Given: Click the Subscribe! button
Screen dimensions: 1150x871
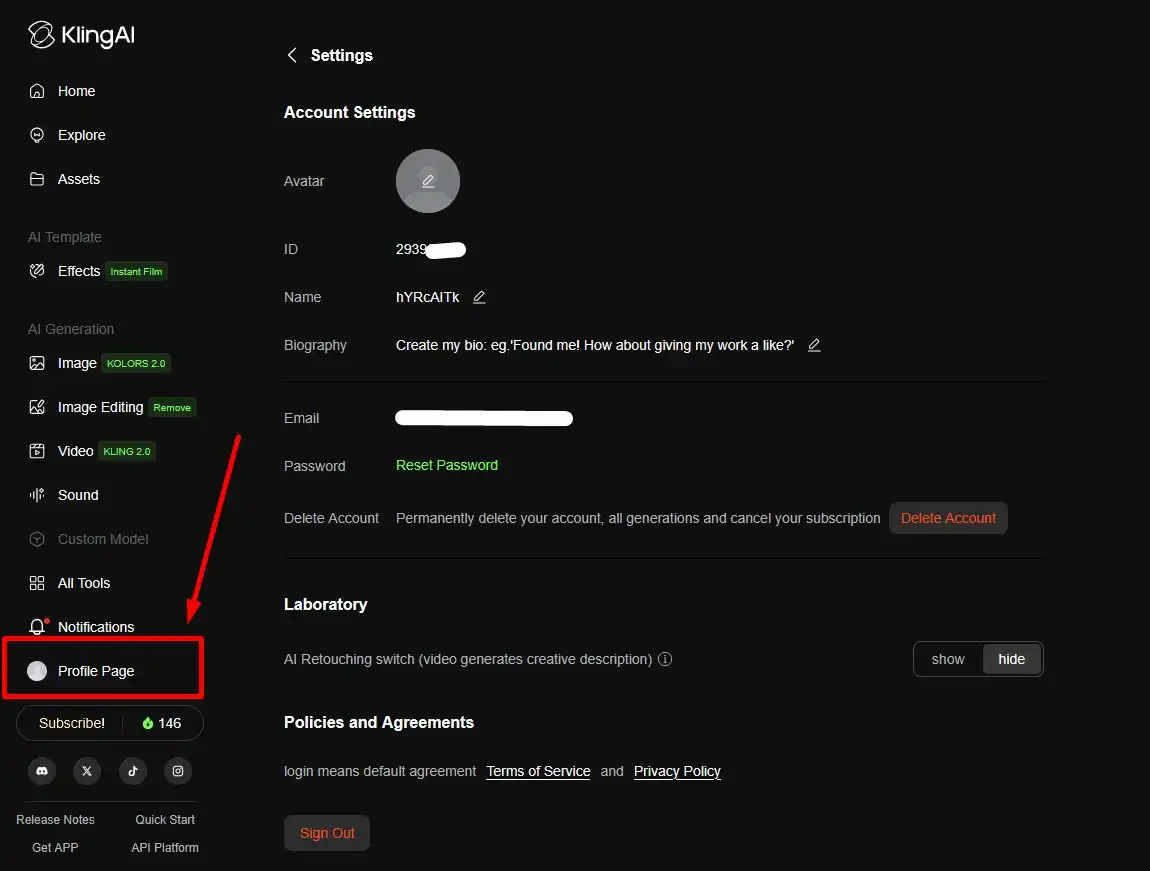Looking at the screenshot, I should click(x=72, y=724).
